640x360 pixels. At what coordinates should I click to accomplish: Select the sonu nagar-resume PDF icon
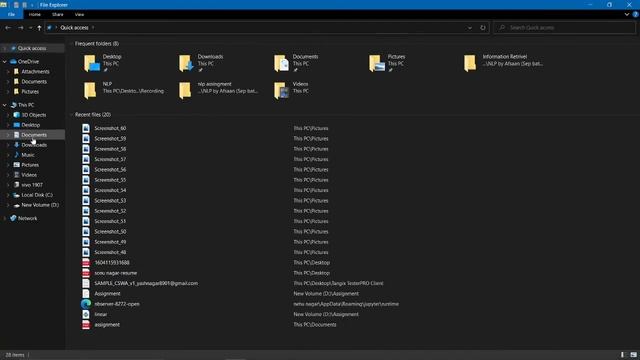pyautogui.click(x=86, y=273)
